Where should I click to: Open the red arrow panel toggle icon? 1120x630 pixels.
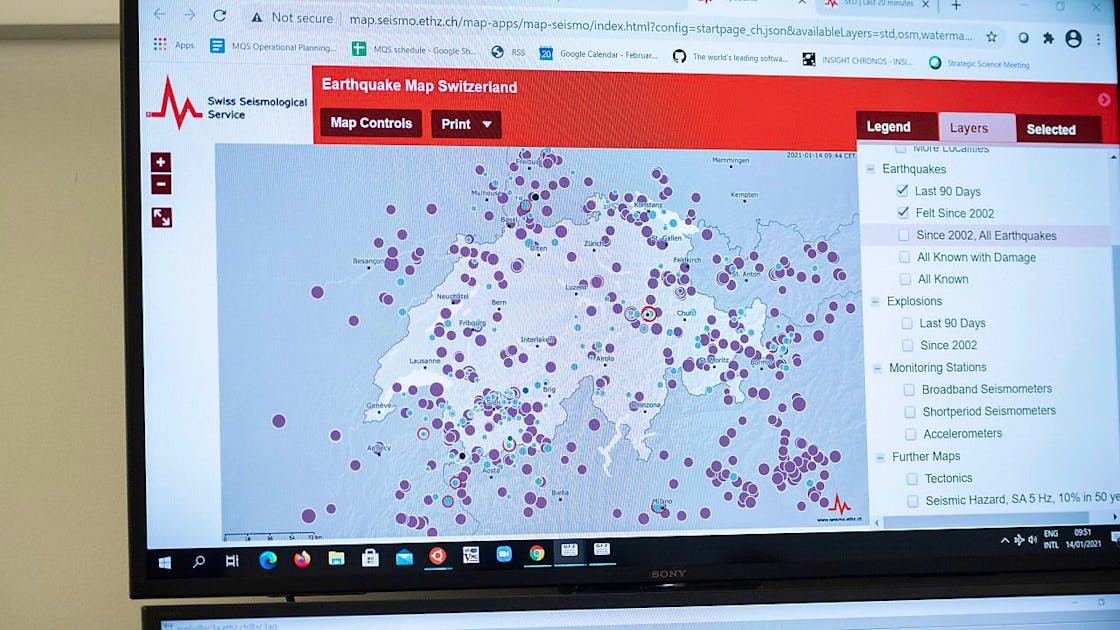(1104, 99)
